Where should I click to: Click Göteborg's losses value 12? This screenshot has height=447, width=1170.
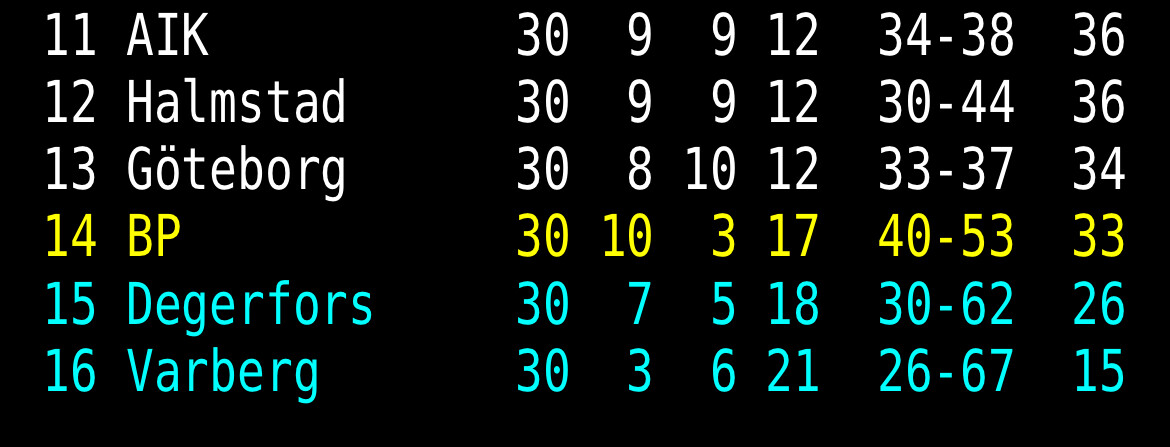[793, 170]
